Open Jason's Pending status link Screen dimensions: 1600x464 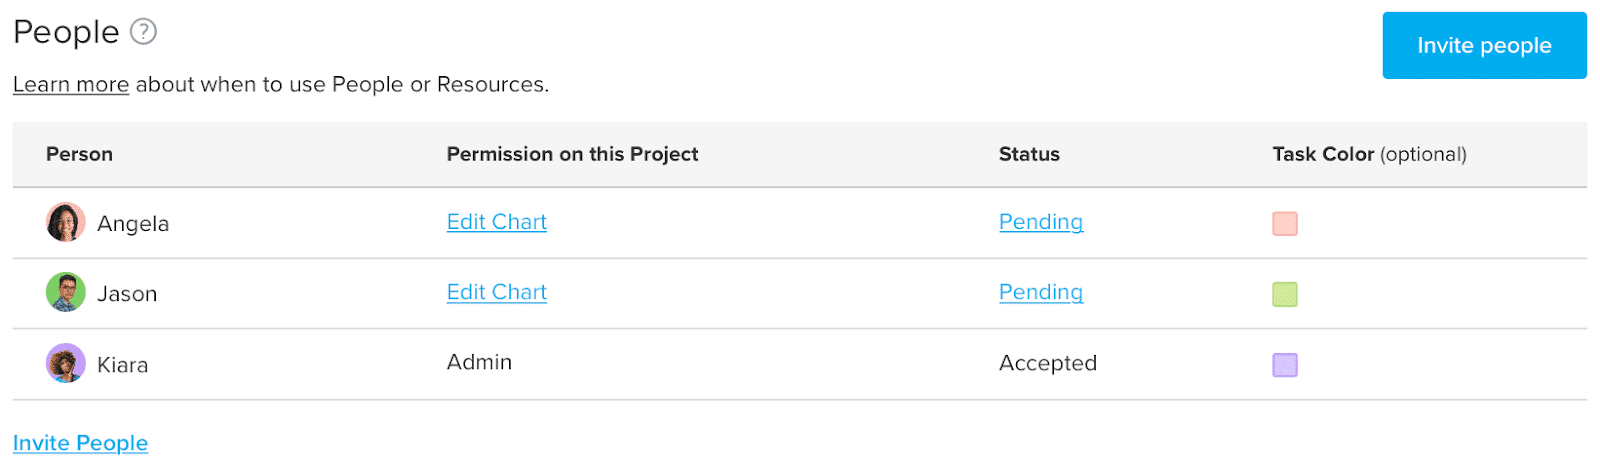(x=1040, y=292)
